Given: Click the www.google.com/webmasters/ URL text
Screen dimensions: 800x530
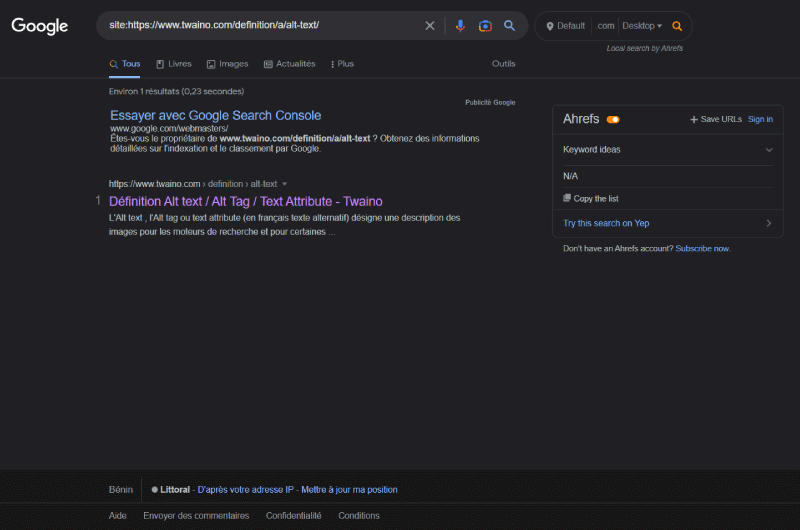Looking at the screenshot, I should coord(169,129).
